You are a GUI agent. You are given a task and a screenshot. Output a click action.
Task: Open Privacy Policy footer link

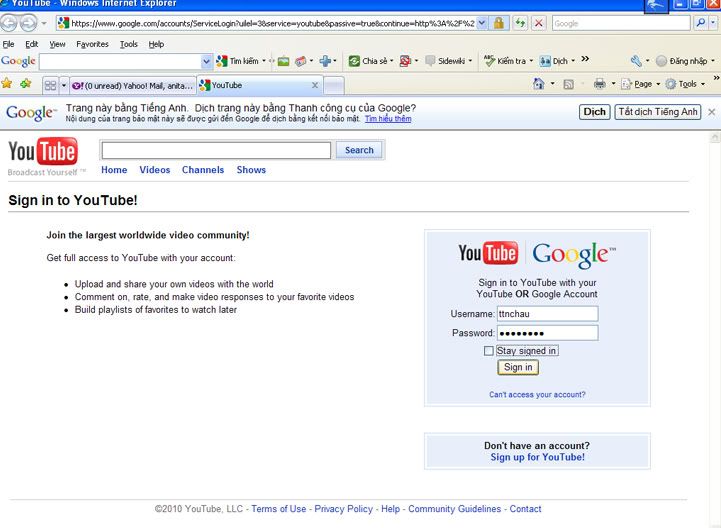343,509
